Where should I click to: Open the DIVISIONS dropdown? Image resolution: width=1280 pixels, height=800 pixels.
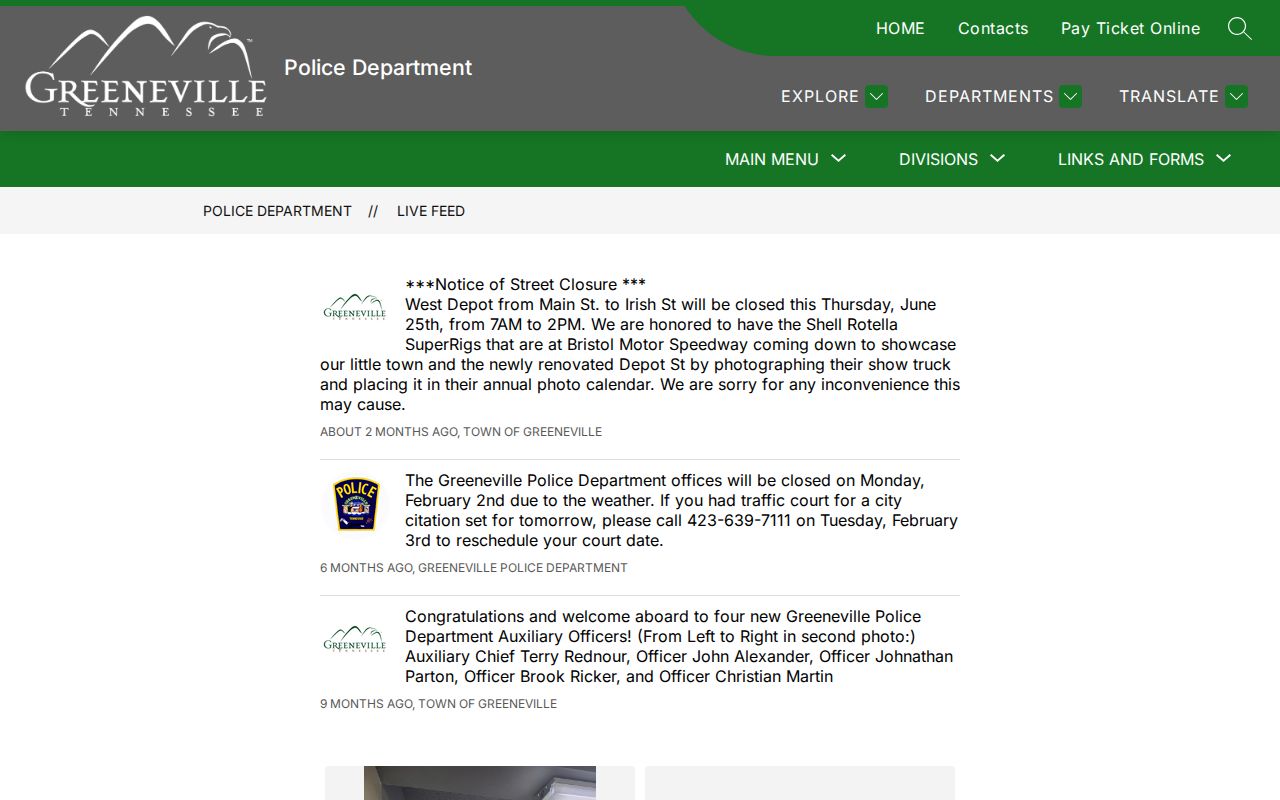(x=952, y=159)
